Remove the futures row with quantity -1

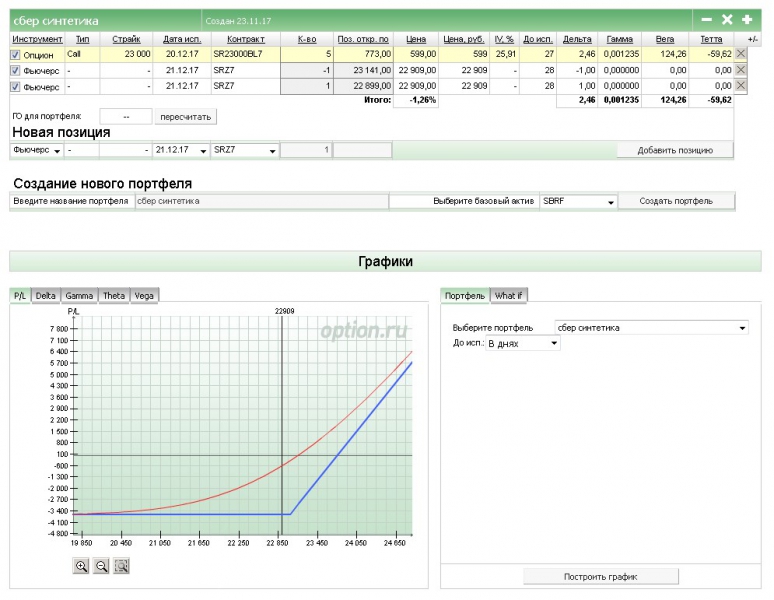741,70
